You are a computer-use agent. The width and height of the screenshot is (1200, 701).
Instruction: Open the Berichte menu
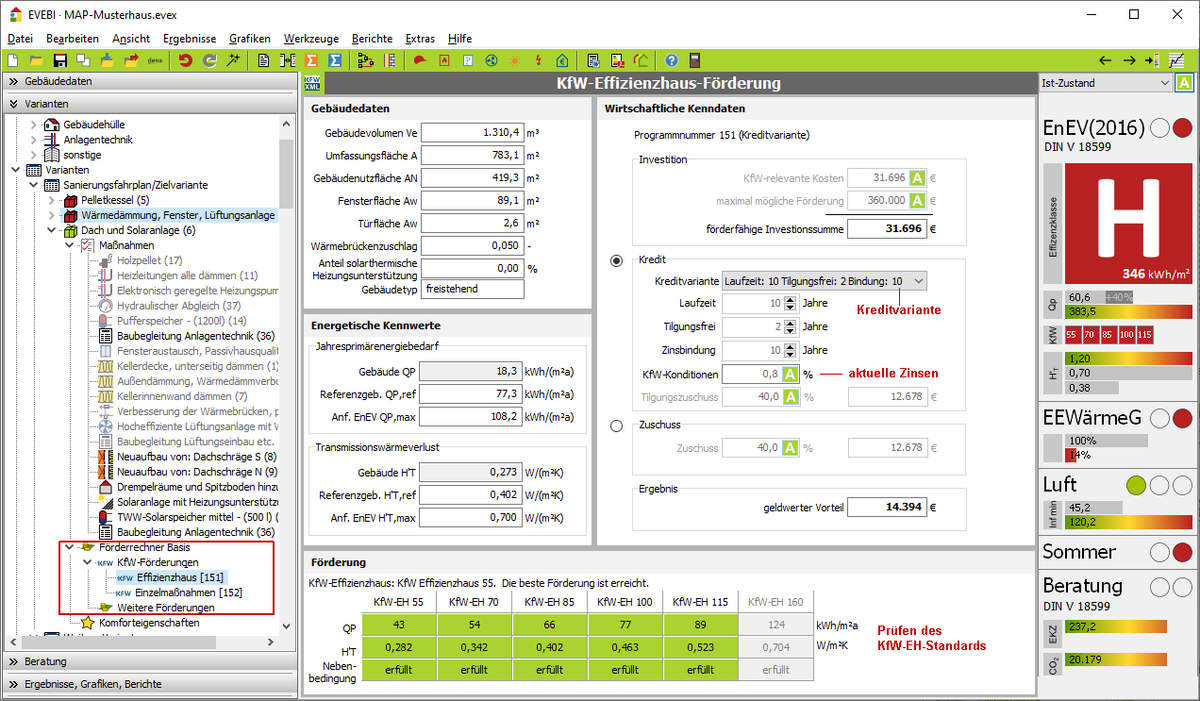(x=372, y=38)
